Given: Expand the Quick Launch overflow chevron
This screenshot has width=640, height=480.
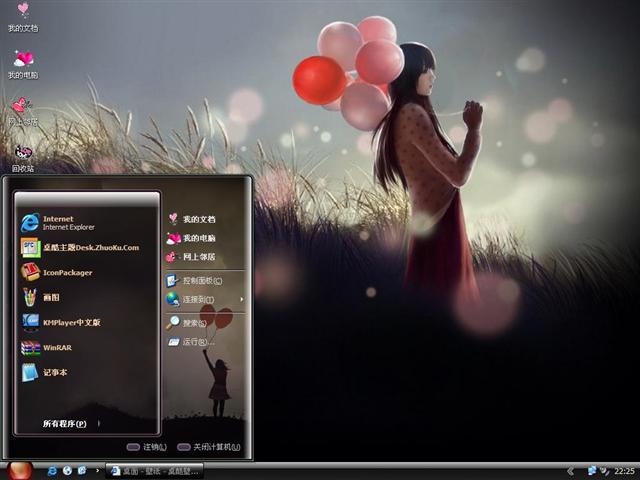Looking at the screenshot, I should pyautogui.click(x=97, y=470).
